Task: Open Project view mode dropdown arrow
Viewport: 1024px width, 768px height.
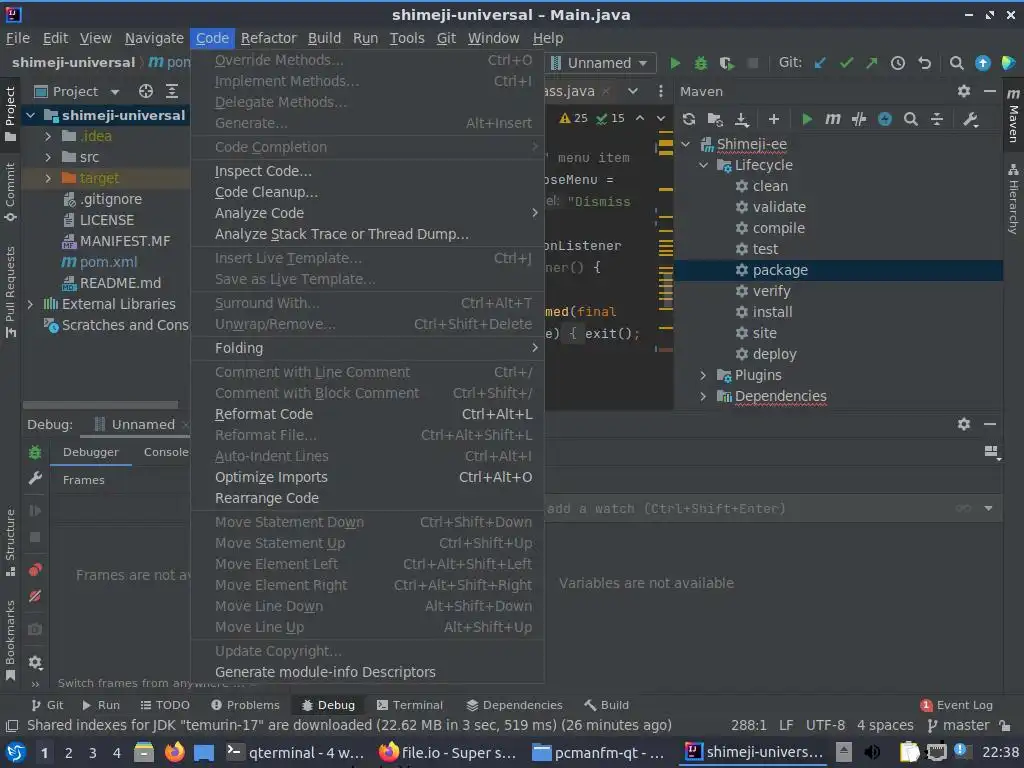Action: coord(115,92)
